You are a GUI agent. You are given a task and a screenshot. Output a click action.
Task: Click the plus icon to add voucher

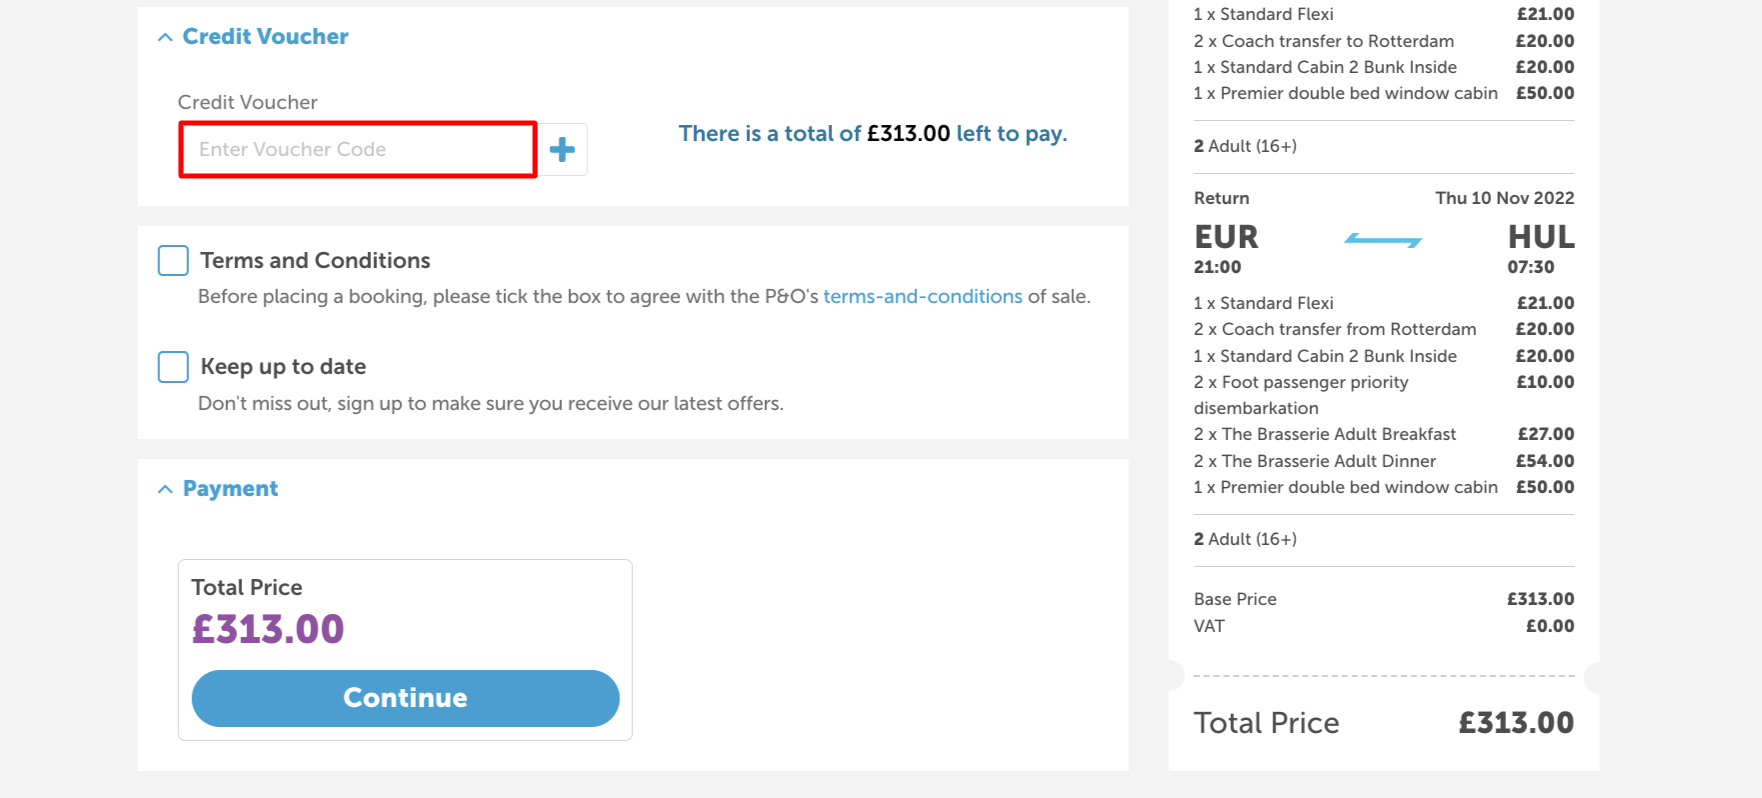coord(563,149)
